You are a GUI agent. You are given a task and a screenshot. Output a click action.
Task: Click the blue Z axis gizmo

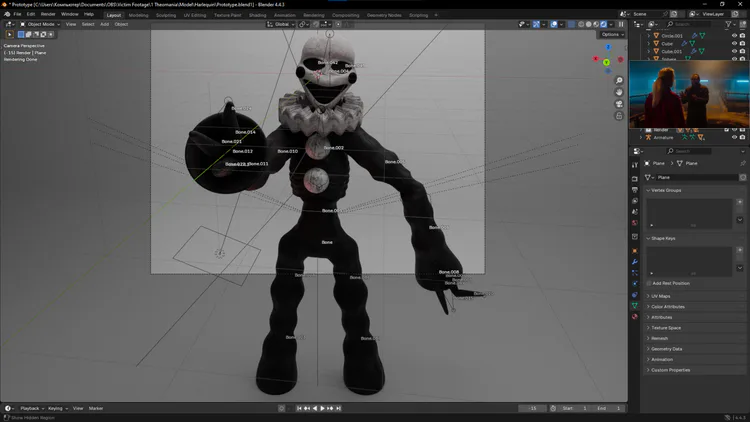coord(608,47)
